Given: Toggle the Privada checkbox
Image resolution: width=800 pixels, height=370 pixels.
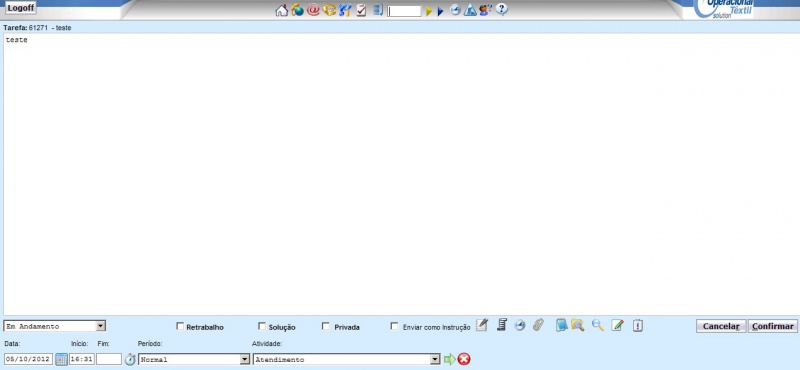Looking at the screenshot, I should tap(326, 326).
